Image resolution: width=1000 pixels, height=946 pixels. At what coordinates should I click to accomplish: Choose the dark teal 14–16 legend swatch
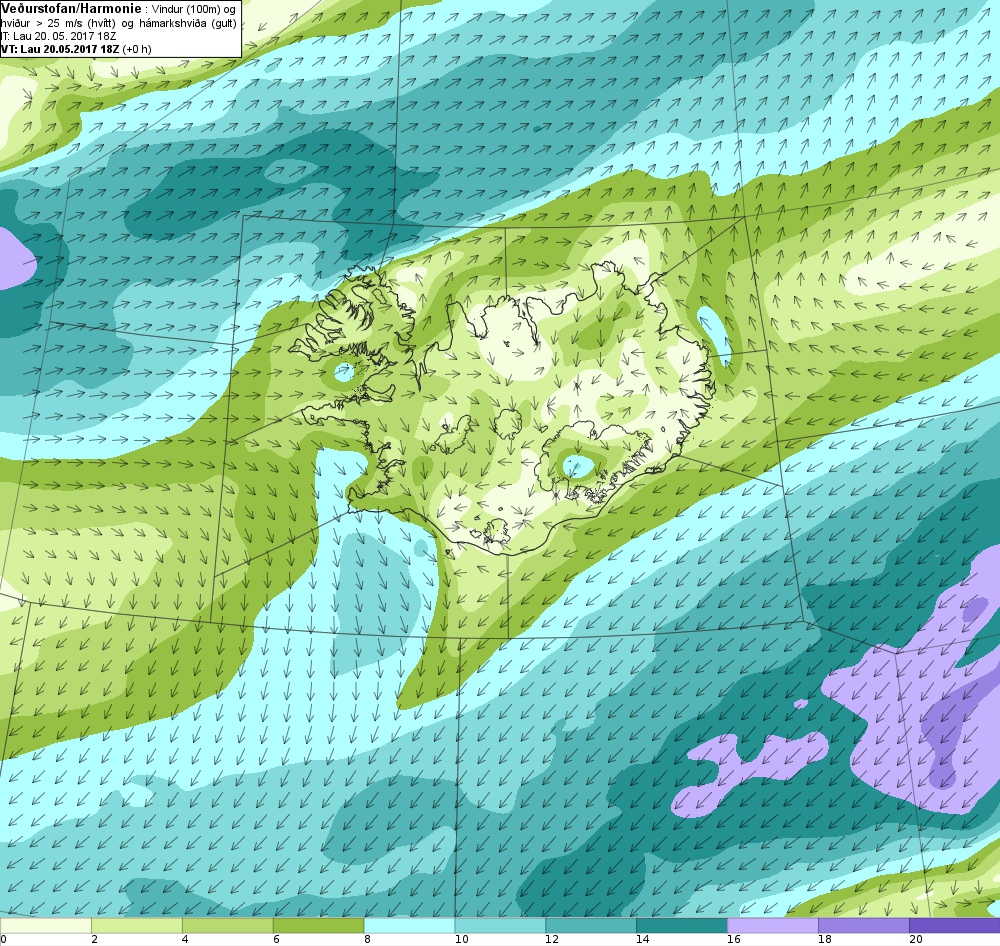click(x=682, y=926)
